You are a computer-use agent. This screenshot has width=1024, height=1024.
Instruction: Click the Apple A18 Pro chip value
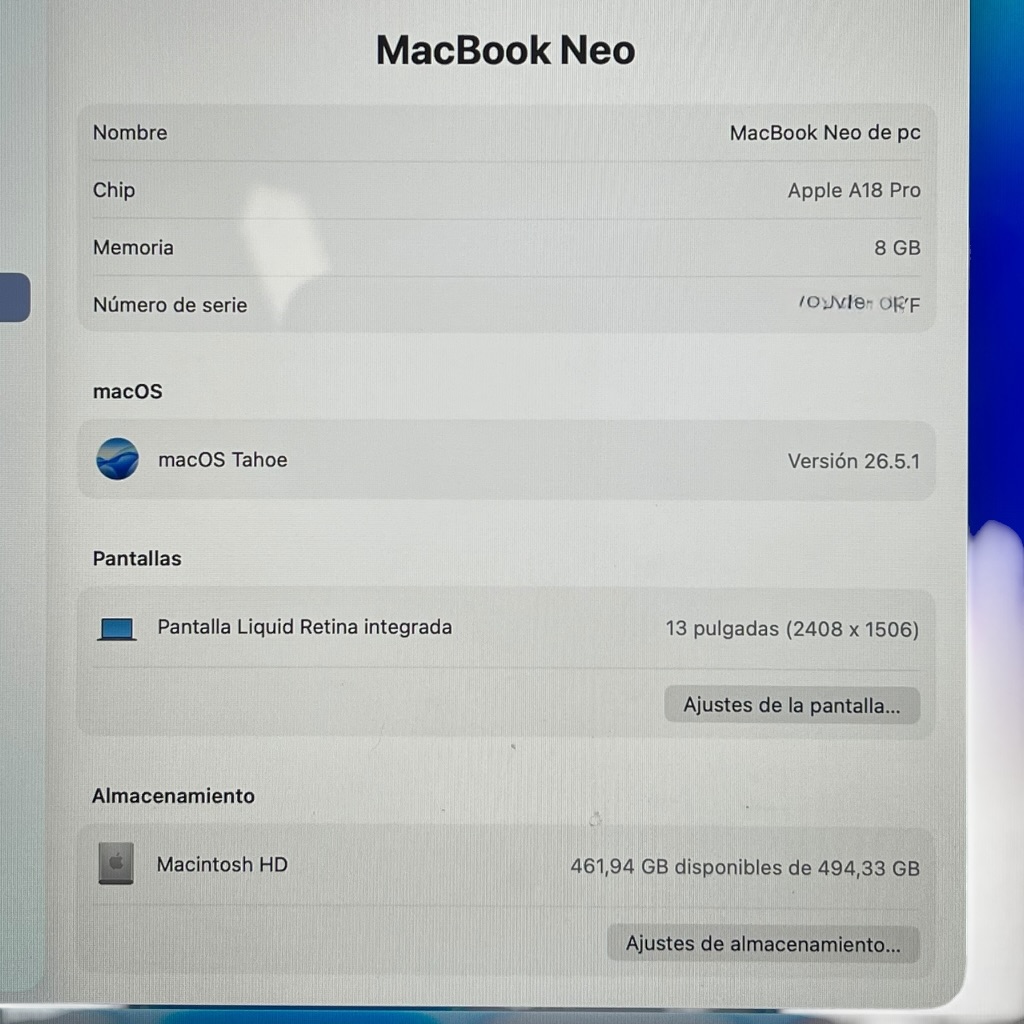(x=854, y=190)
